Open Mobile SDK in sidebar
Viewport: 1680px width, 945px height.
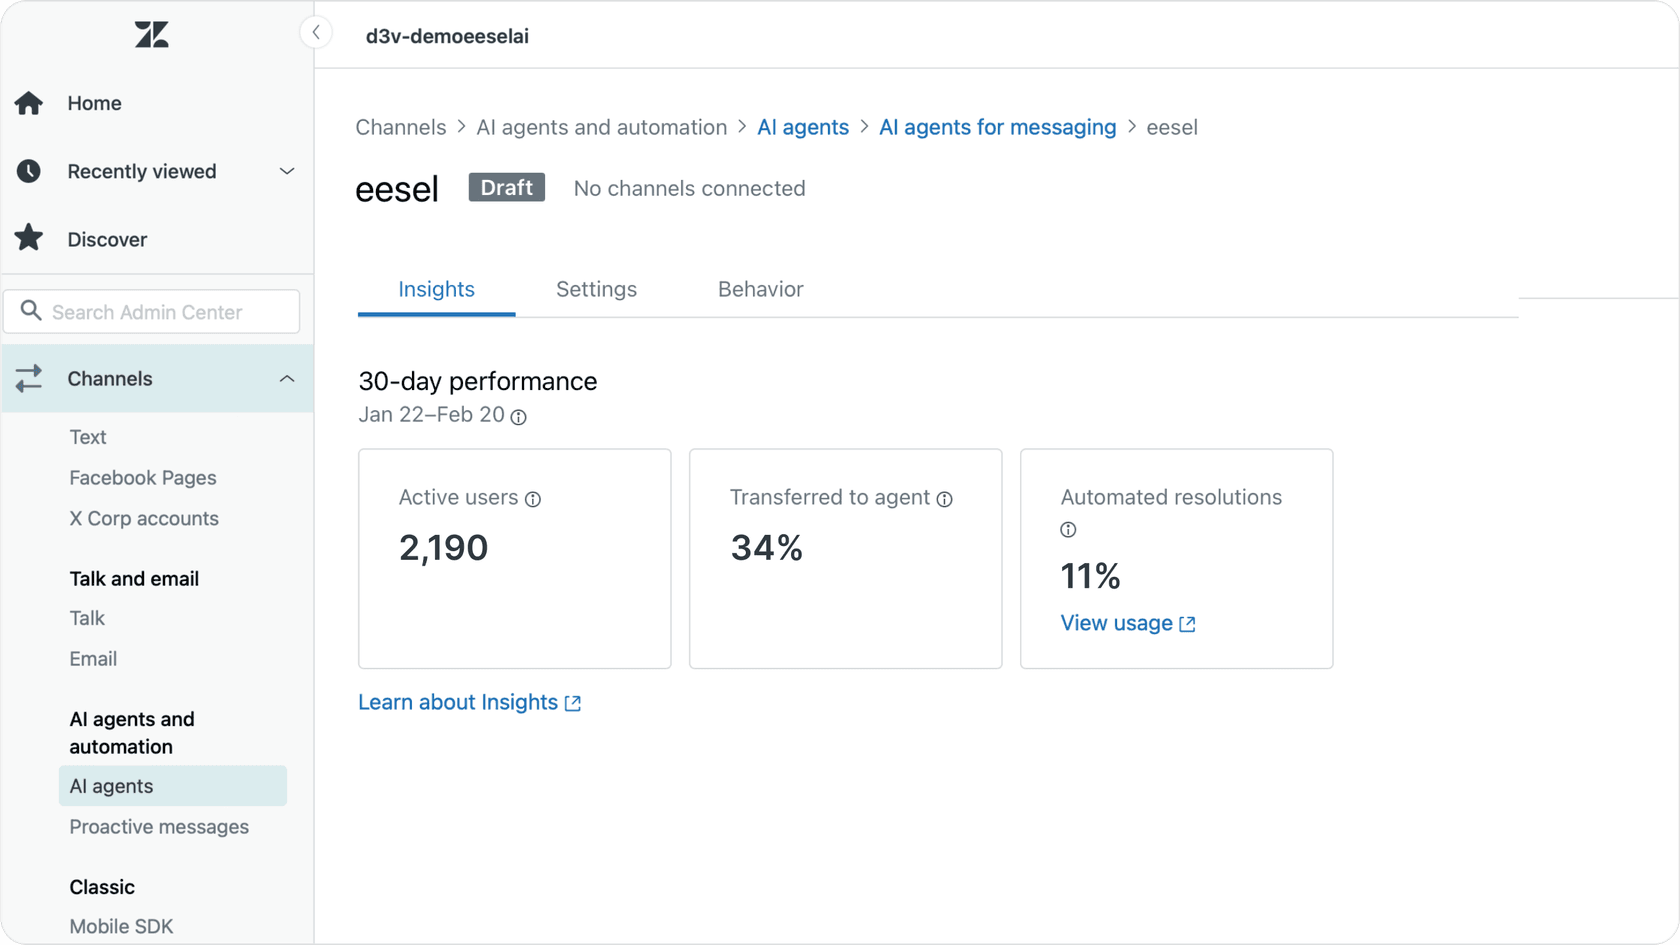click(121, 926)
